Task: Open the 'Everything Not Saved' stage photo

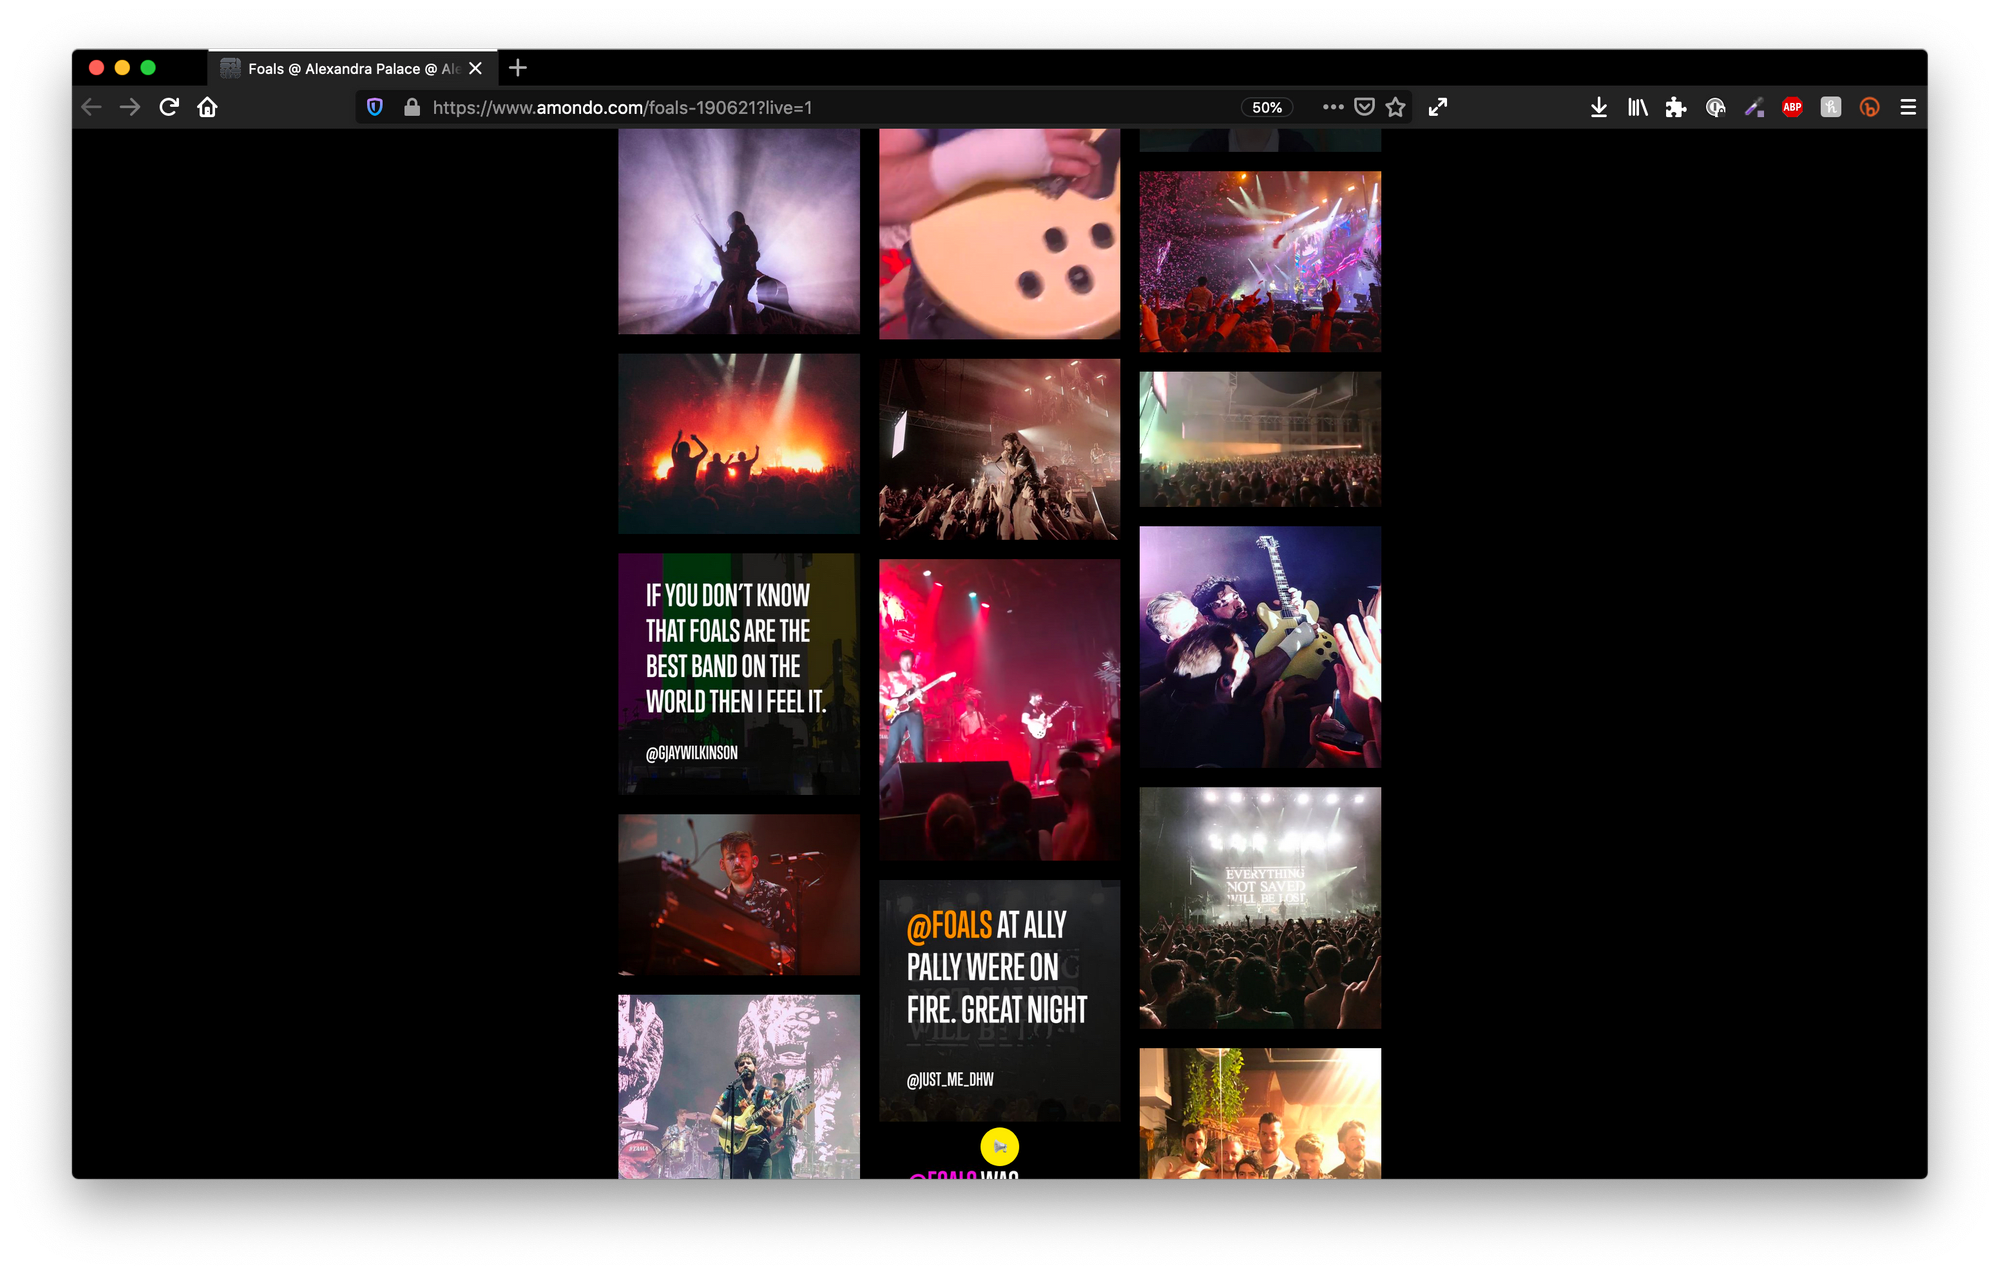Action: 1260,908
